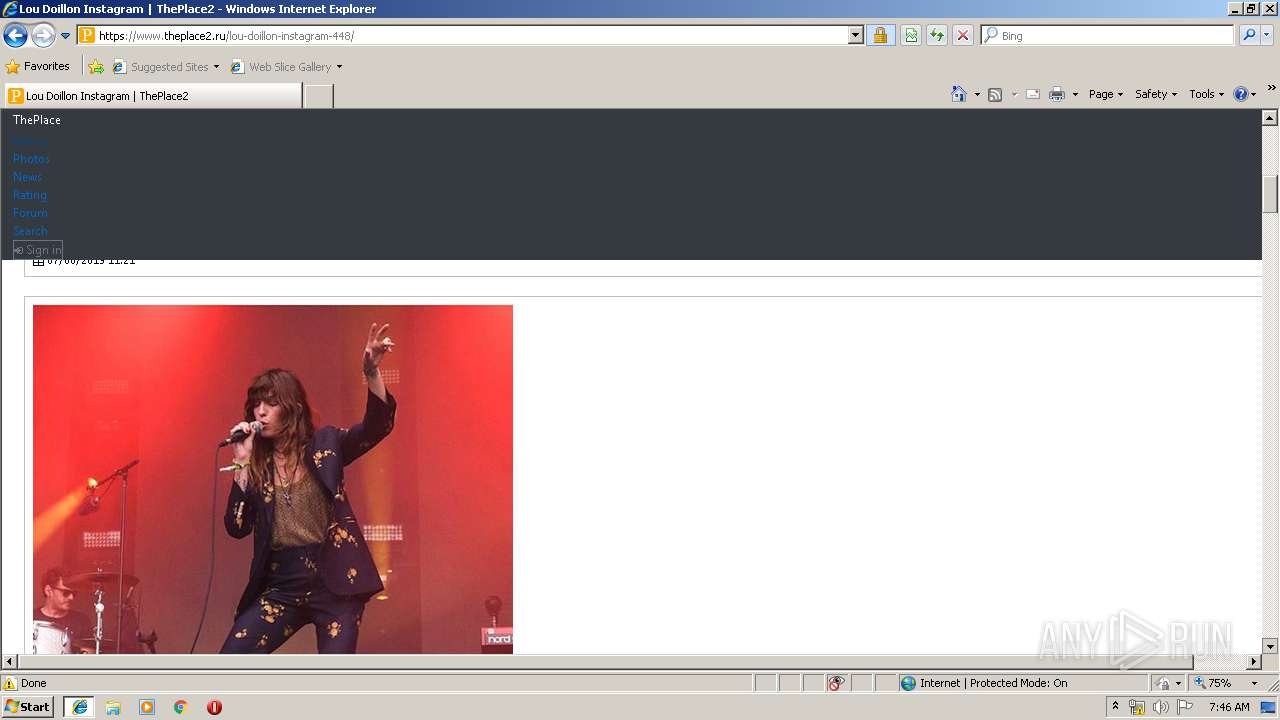Open the recent pages dropdown arrow

point(66,36)
